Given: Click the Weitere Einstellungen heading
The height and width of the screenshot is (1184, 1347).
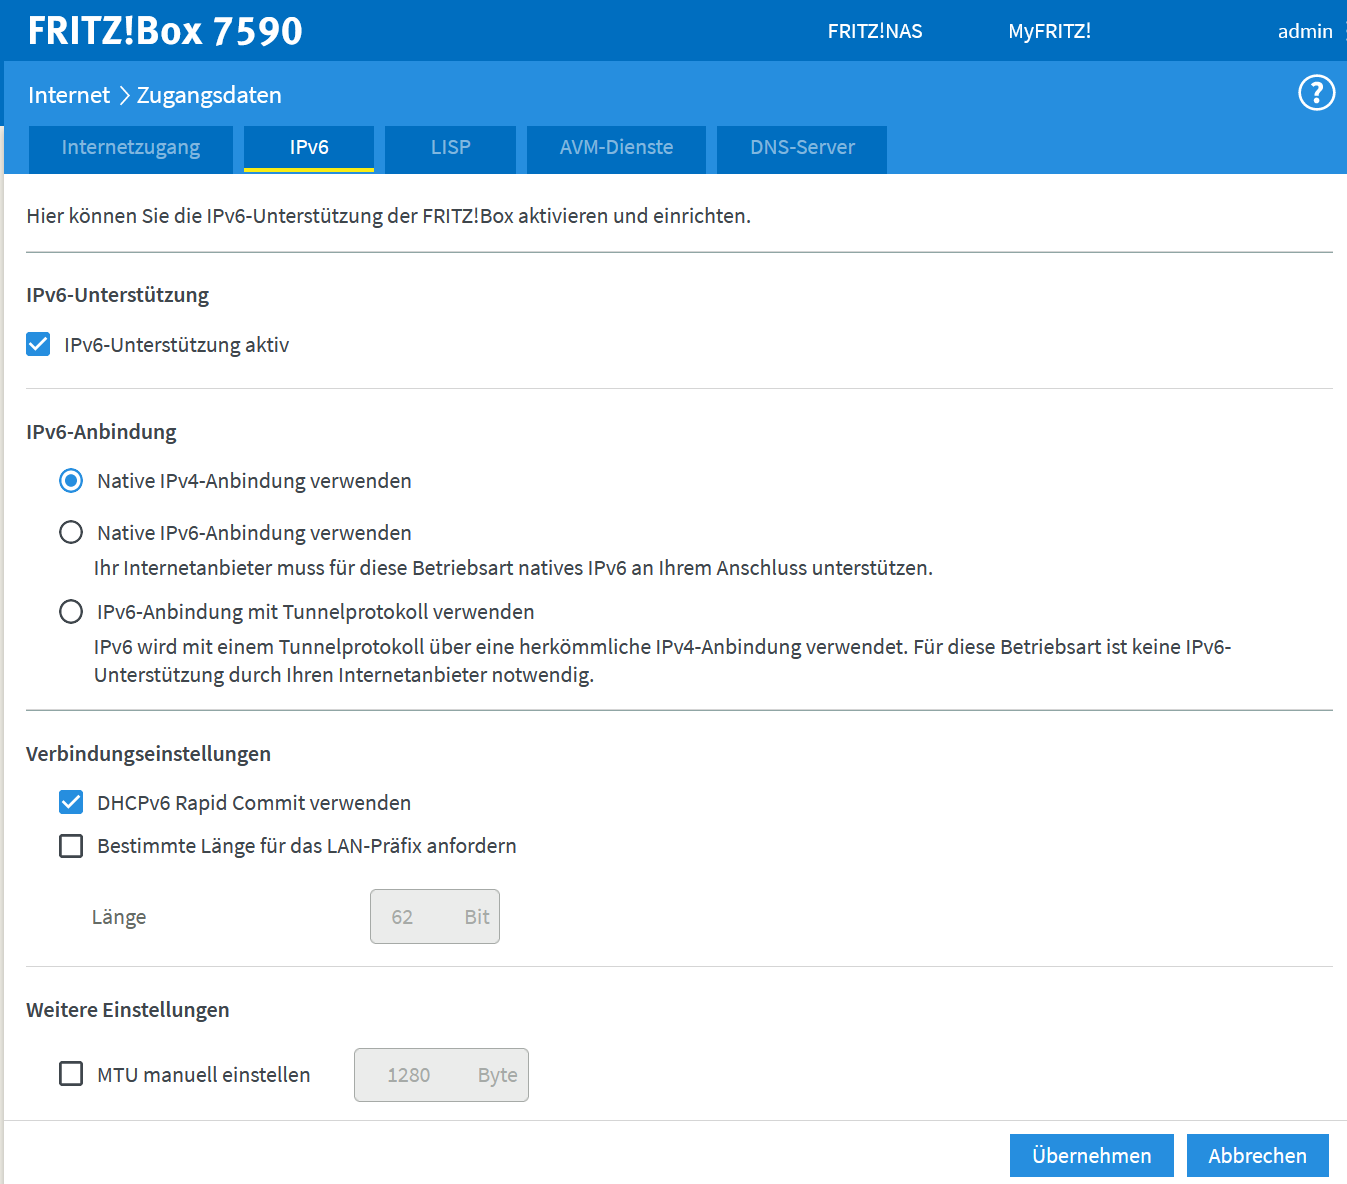Looking at the screenshot, I should [128, 1010].
